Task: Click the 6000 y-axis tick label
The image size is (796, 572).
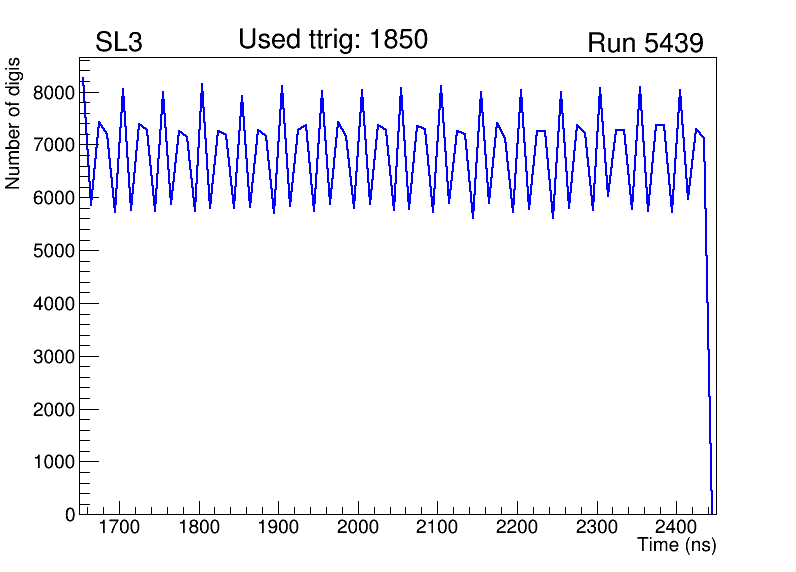Action: point(55,198)
